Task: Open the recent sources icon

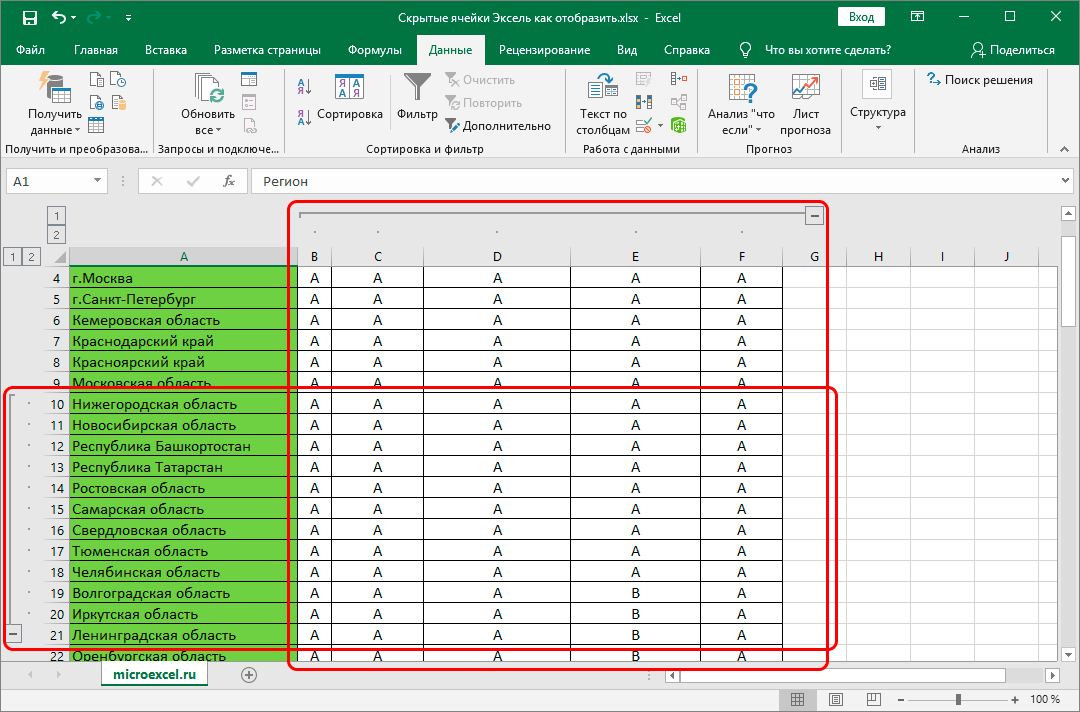Action: (118, 80)
